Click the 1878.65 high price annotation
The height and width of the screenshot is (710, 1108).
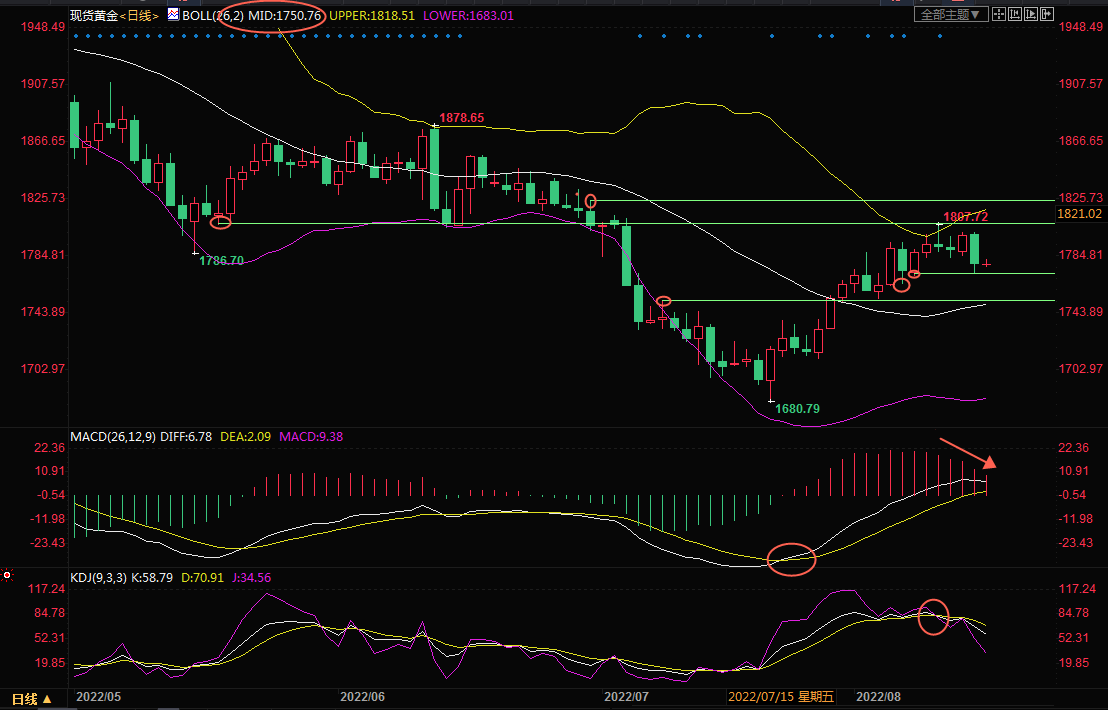click(x=462, y=118)
